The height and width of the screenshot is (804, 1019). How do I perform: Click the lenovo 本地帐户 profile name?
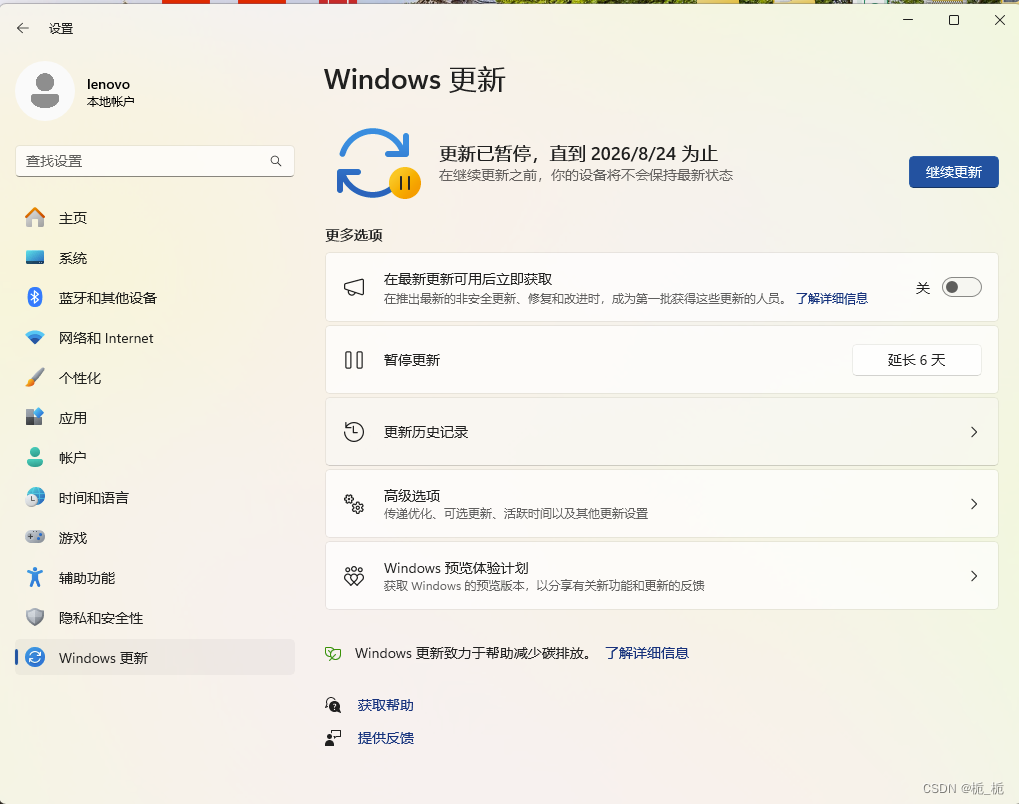(110, 92)
